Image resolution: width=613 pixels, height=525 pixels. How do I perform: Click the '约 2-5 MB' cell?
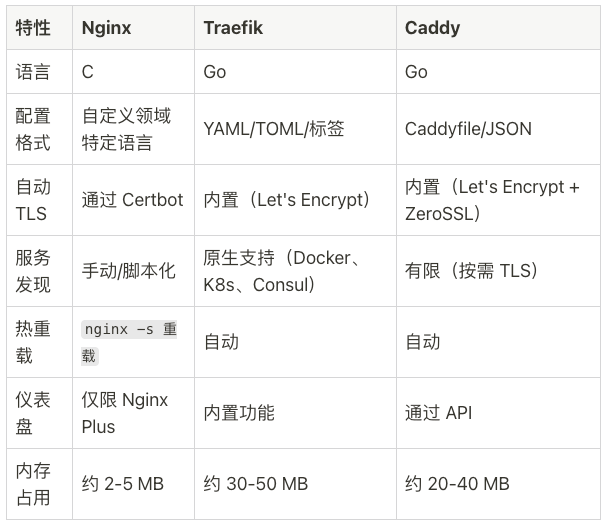[x=122, y=484]
